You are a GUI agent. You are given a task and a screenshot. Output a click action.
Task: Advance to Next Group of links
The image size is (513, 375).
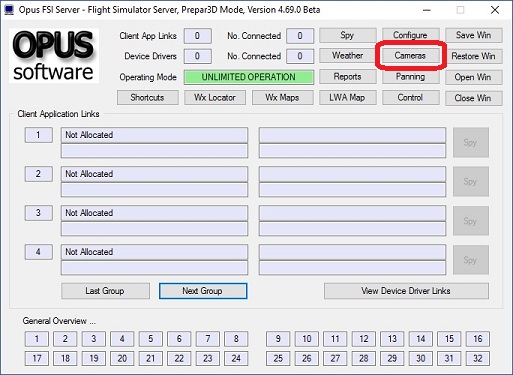point(203,291)
